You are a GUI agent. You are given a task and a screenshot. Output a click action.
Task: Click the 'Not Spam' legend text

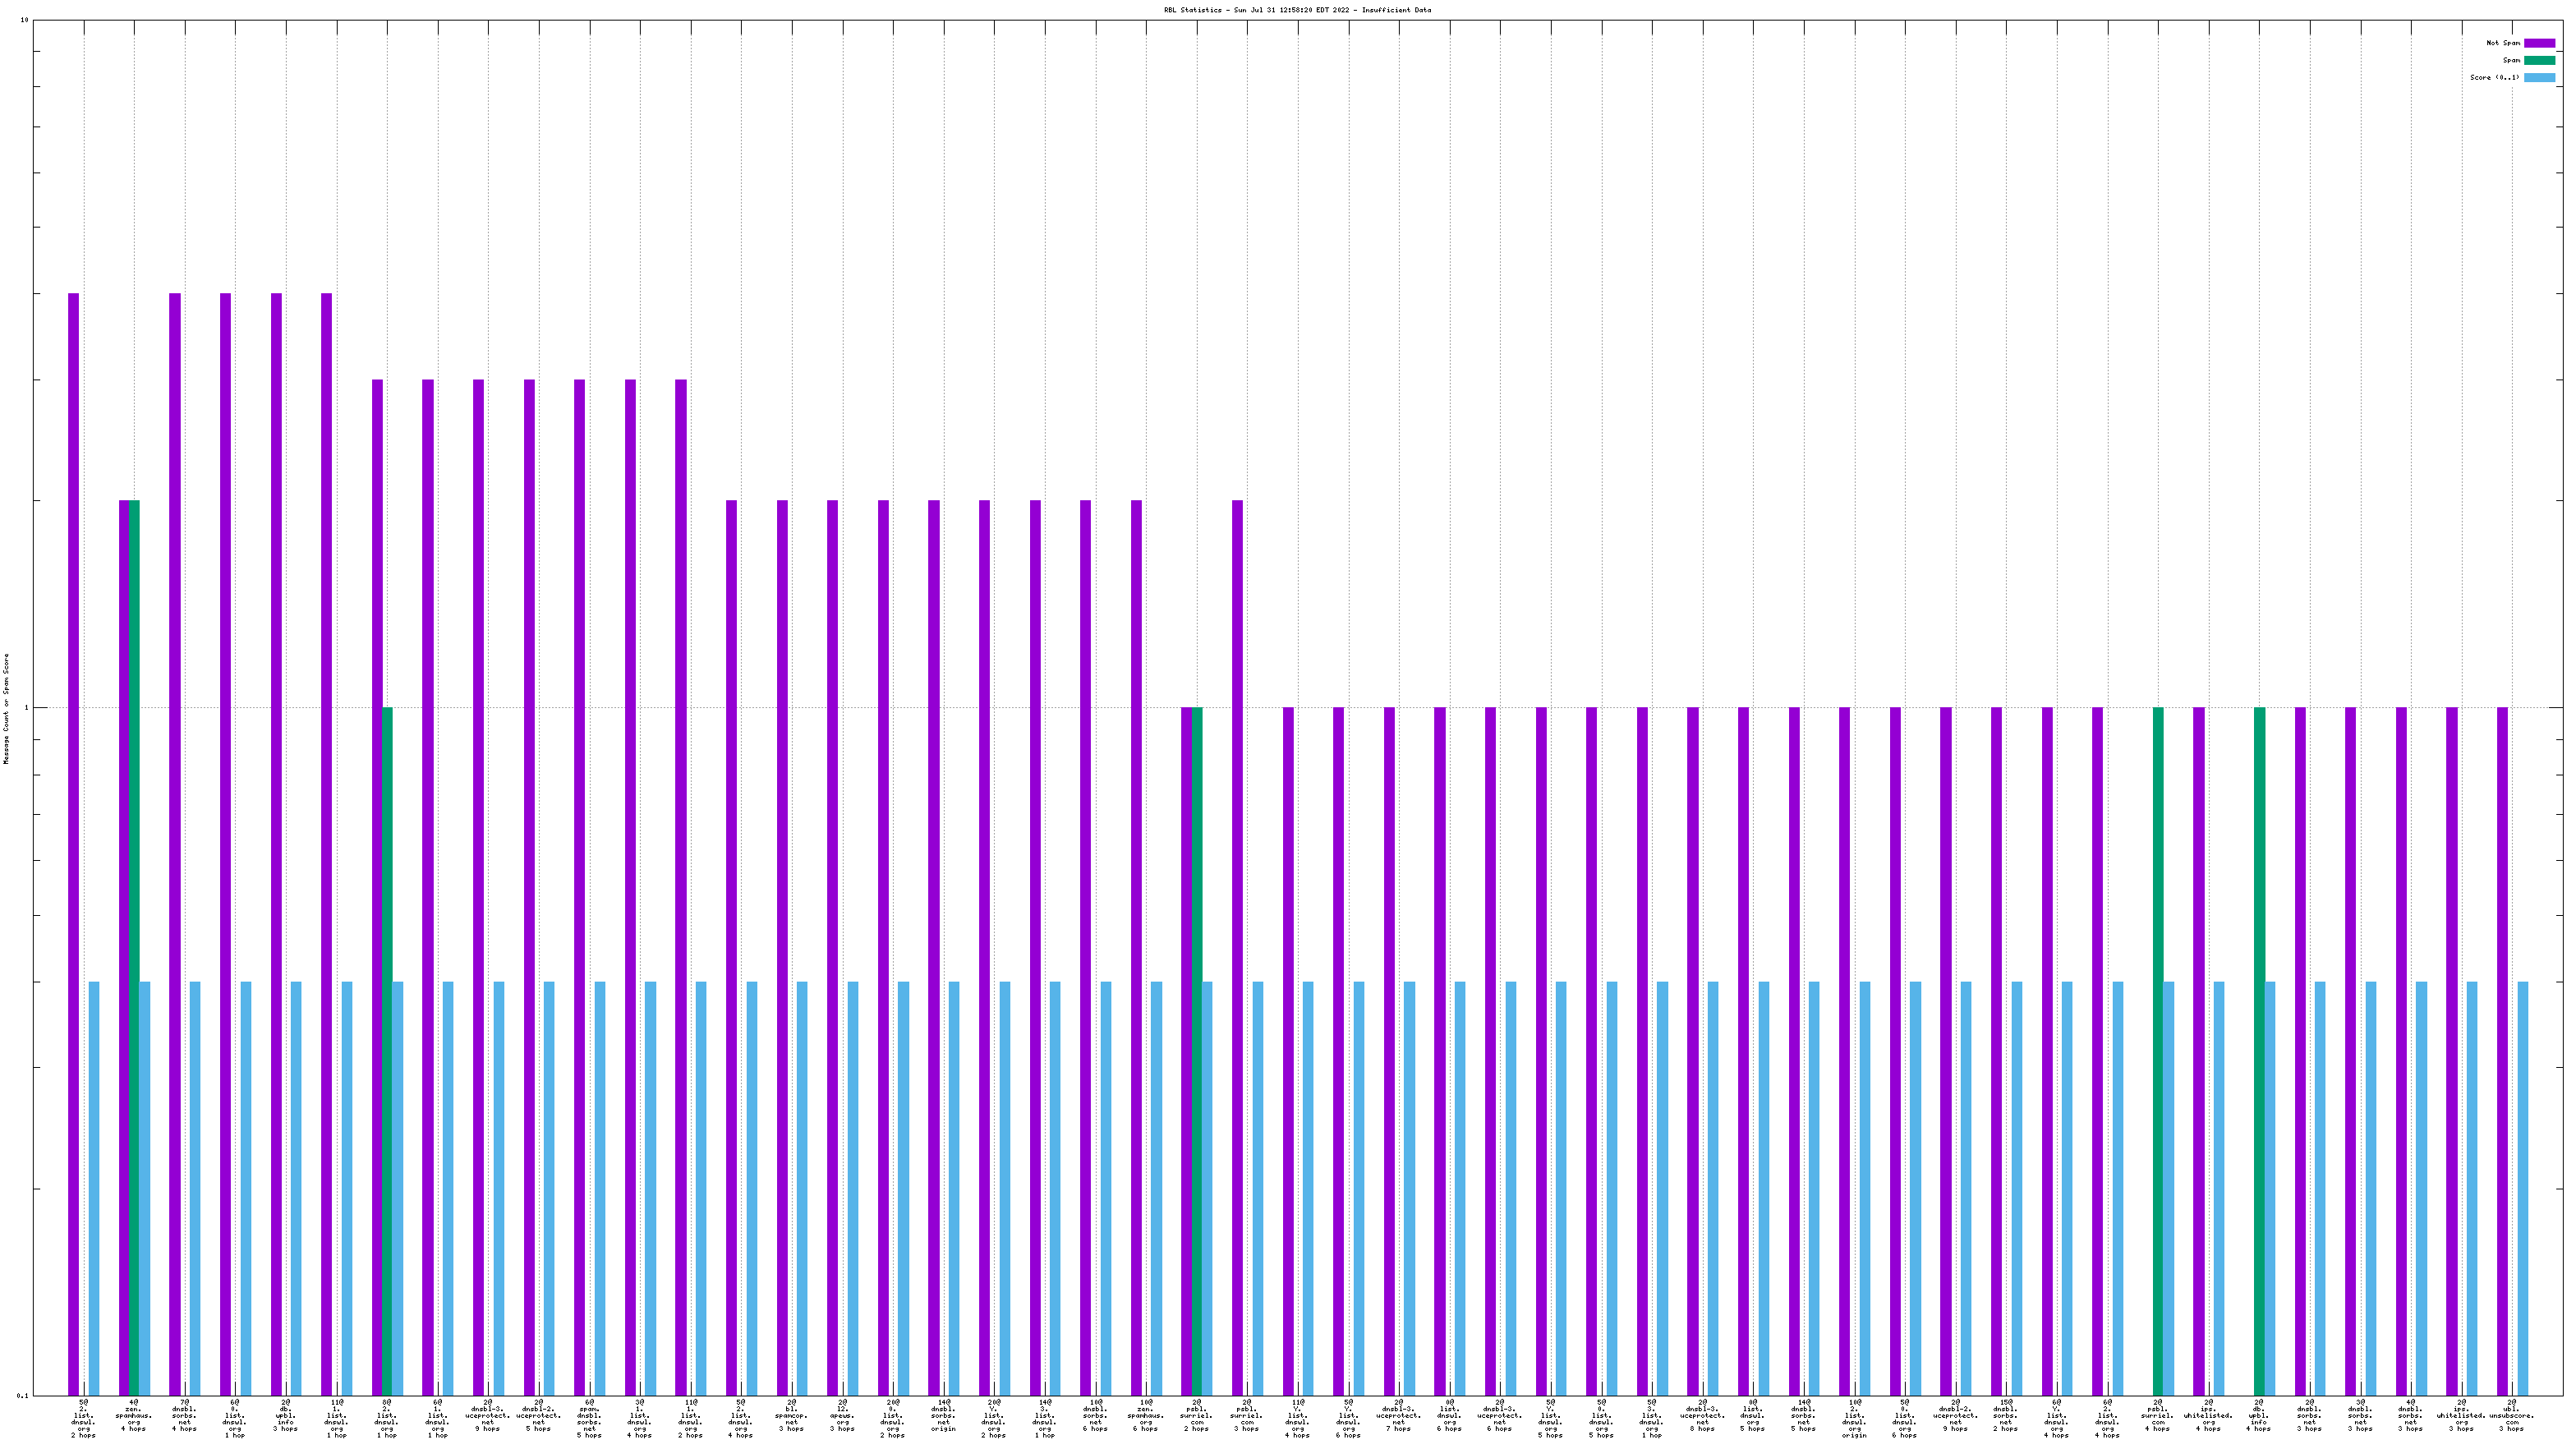(x=2503, y=43)
